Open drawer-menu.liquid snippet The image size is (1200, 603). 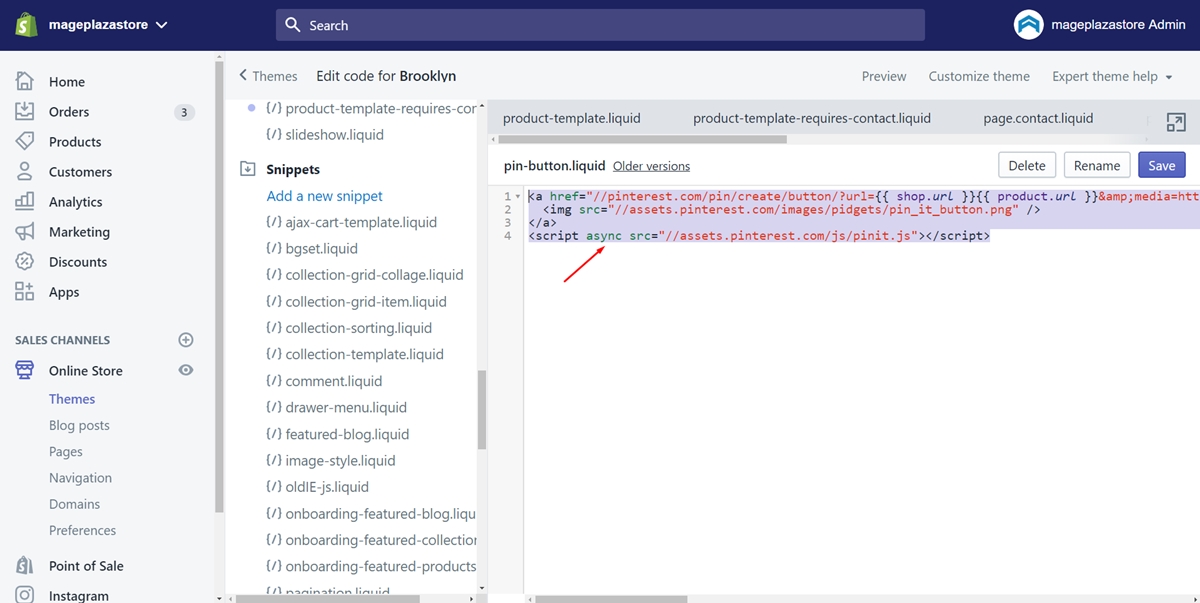[x=336, y=407]
